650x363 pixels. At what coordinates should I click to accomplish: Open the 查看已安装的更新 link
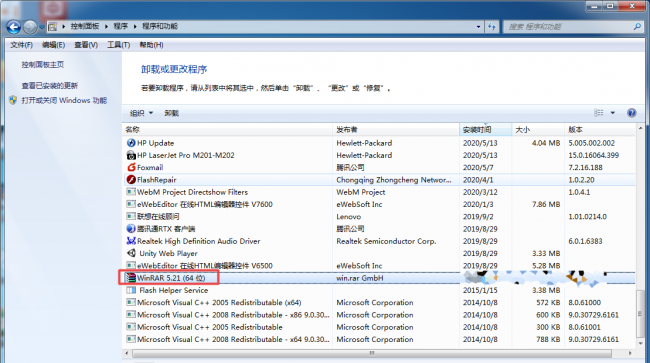click(x=50, y=86)
